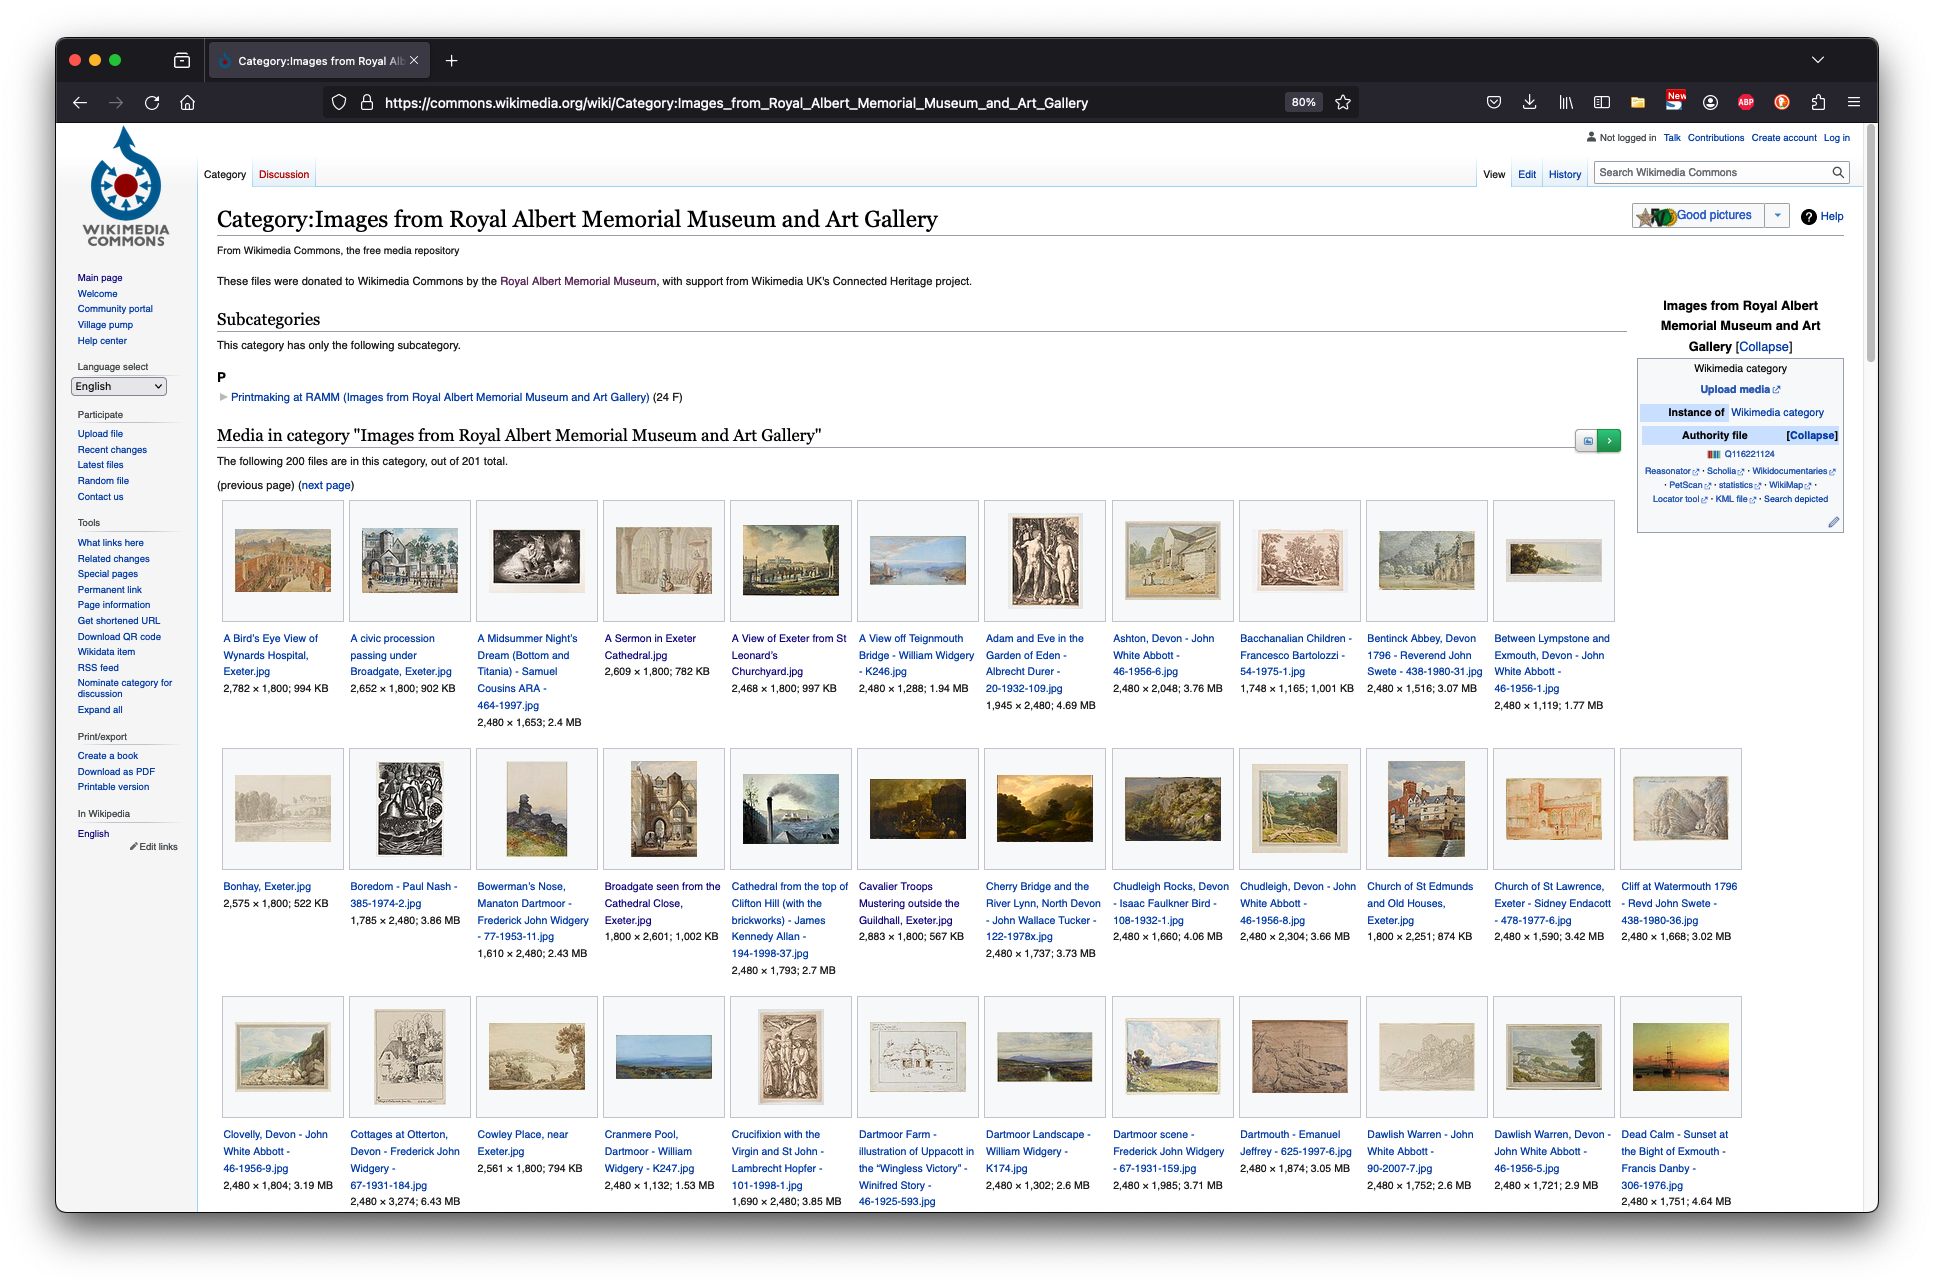Click the Wikimedia Commons home logo
1934x1286 pixels.
click(x=128, y=187)
